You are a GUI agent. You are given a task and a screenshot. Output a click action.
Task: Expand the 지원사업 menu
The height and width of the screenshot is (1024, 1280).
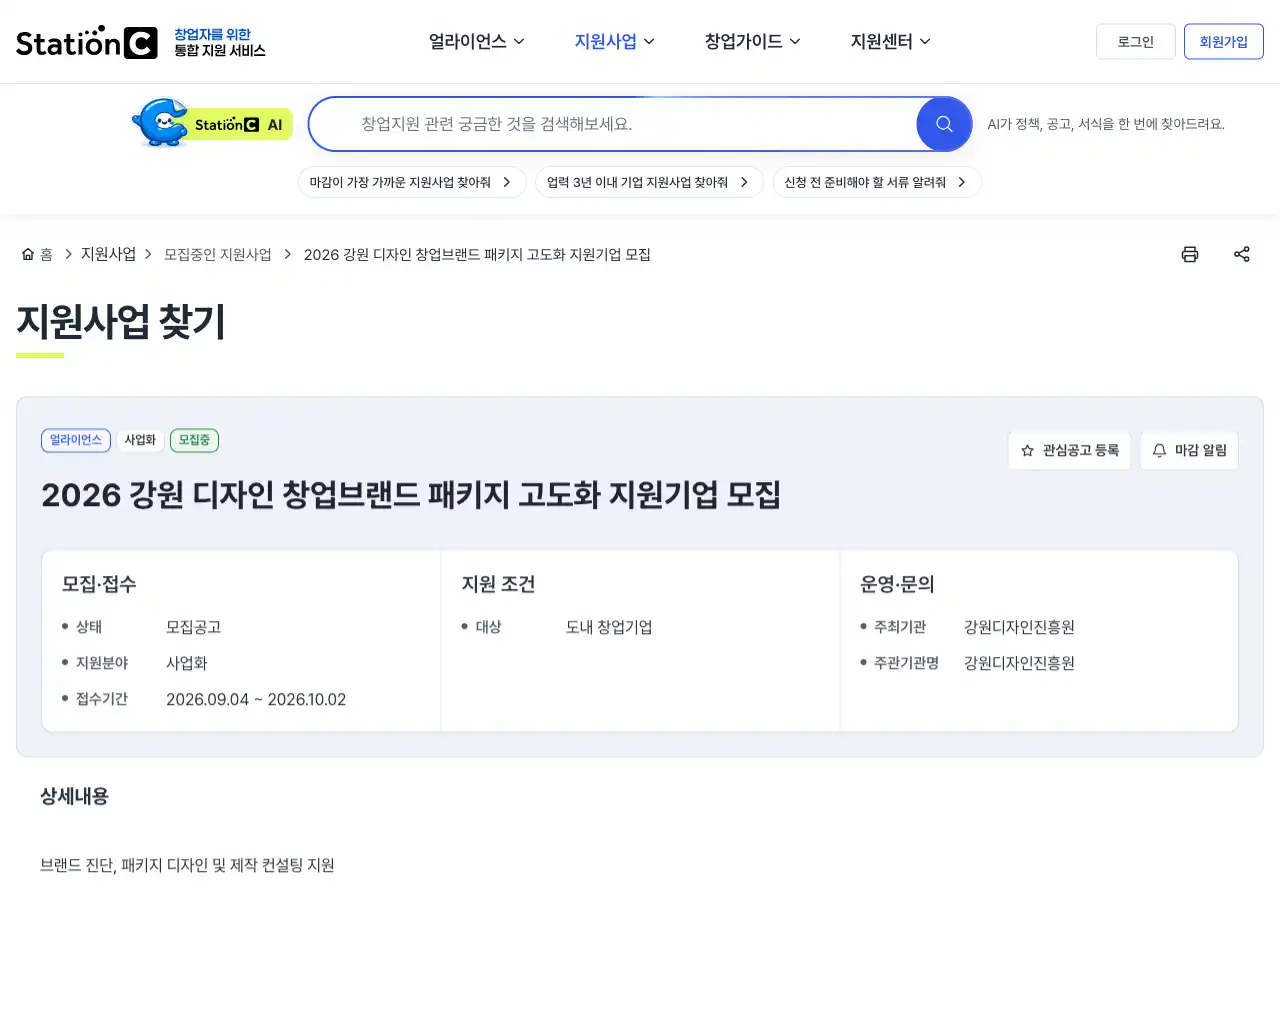615,41
